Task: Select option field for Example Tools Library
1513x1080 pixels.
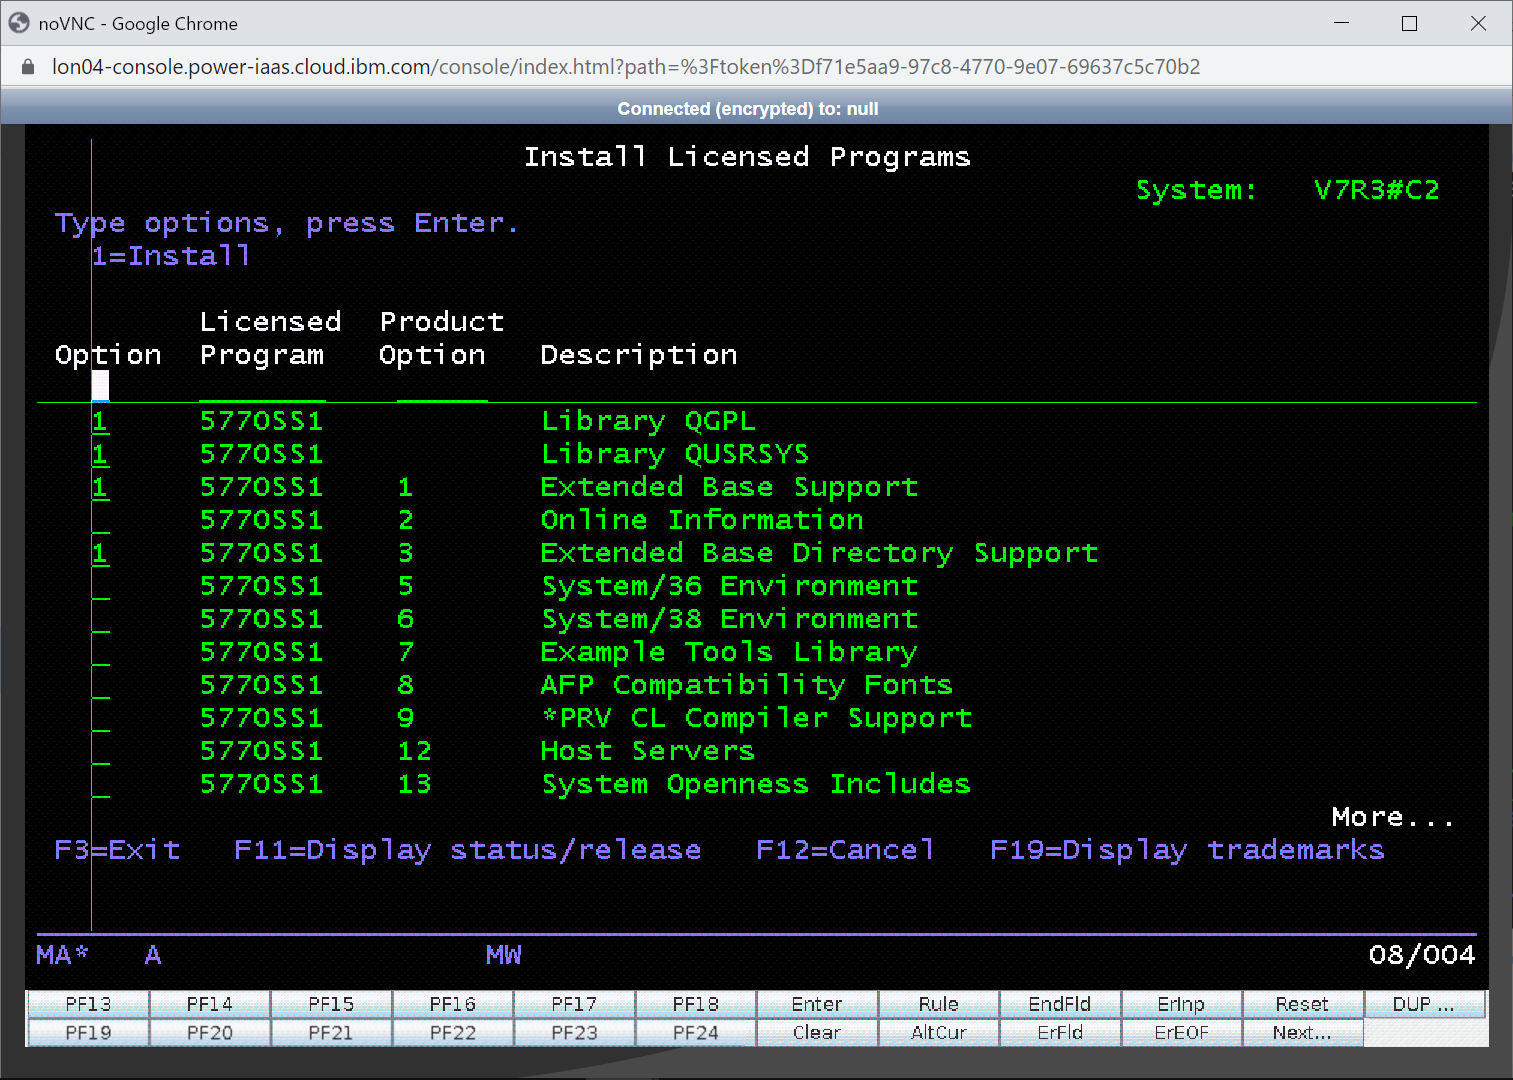Action: coord(100,652)
